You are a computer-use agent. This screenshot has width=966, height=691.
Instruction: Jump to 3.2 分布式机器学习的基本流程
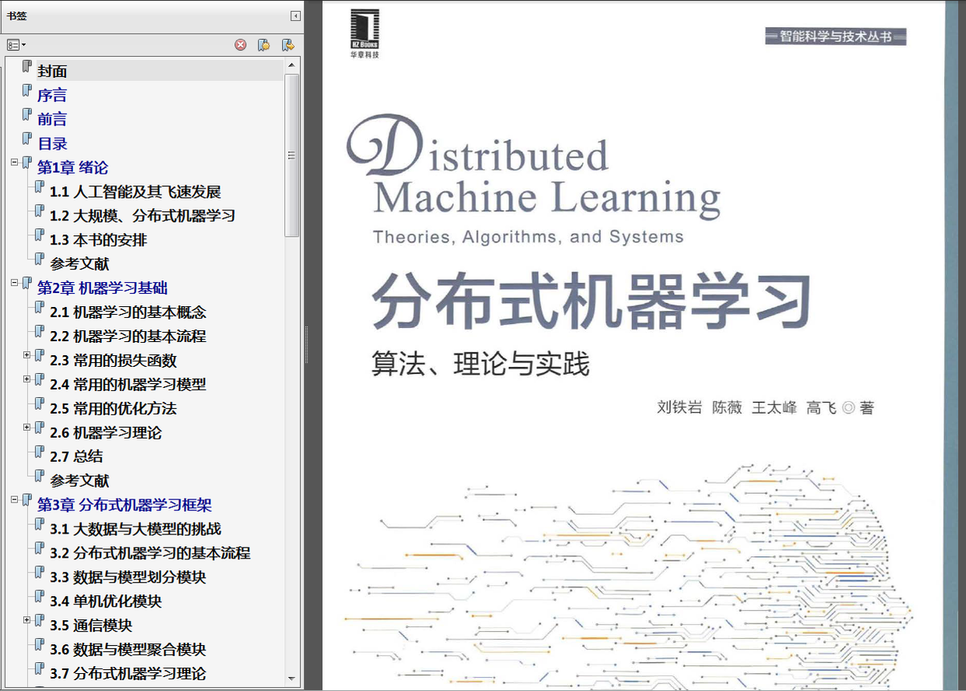tap(150, 553)
